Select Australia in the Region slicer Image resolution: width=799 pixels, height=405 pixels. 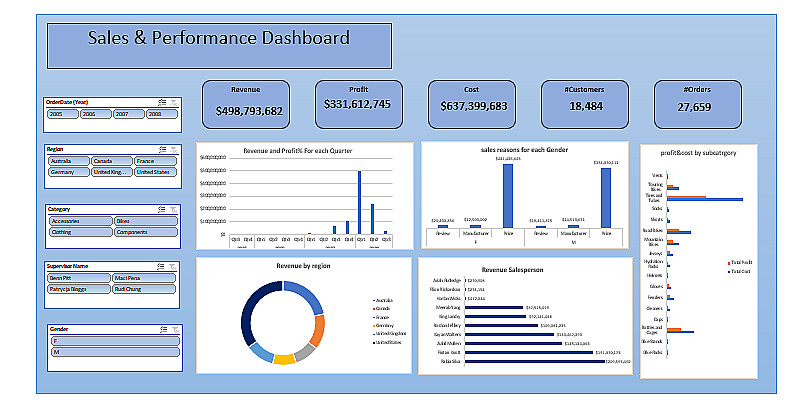[x=69, y=161]
